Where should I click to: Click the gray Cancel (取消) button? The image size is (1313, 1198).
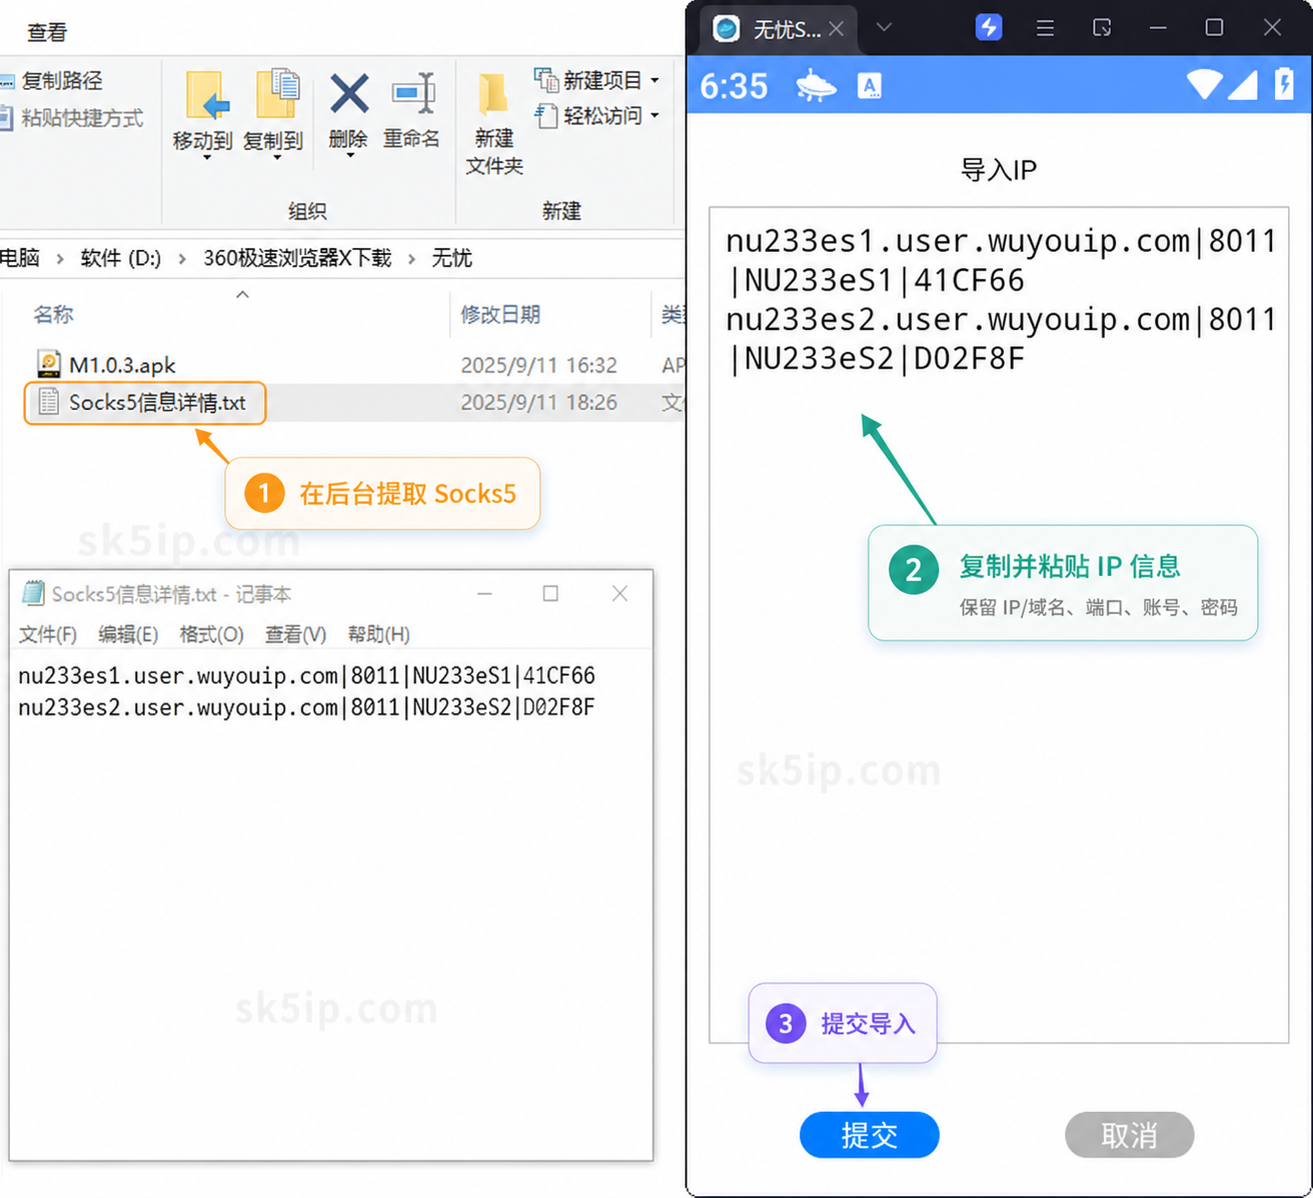[1129, 1135]
